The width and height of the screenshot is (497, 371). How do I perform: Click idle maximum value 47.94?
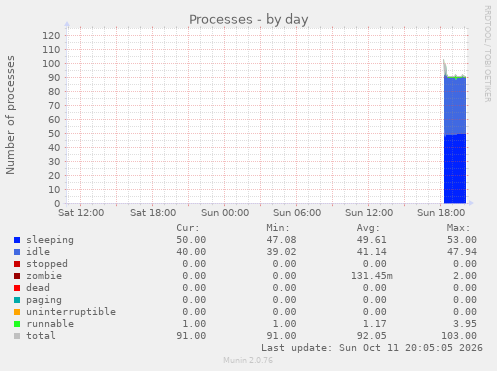tap(462, 252)
